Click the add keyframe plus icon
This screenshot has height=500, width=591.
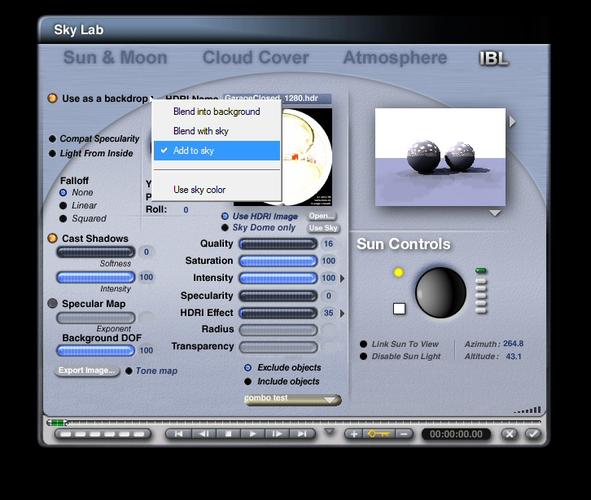coord(354,434)
